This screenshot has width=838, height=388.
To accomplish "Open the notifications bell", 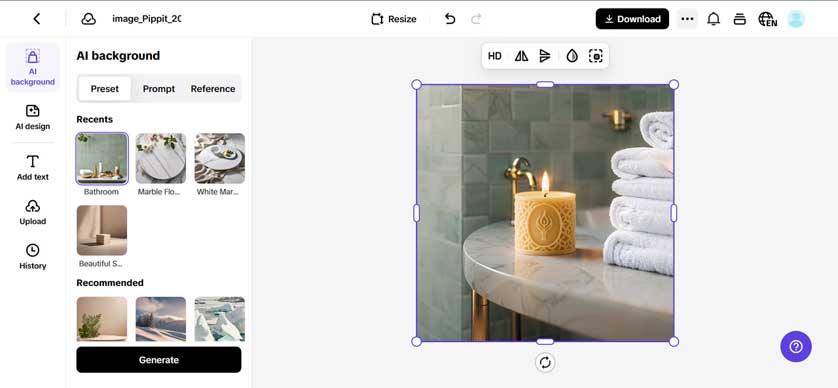I will pos(713,19).
